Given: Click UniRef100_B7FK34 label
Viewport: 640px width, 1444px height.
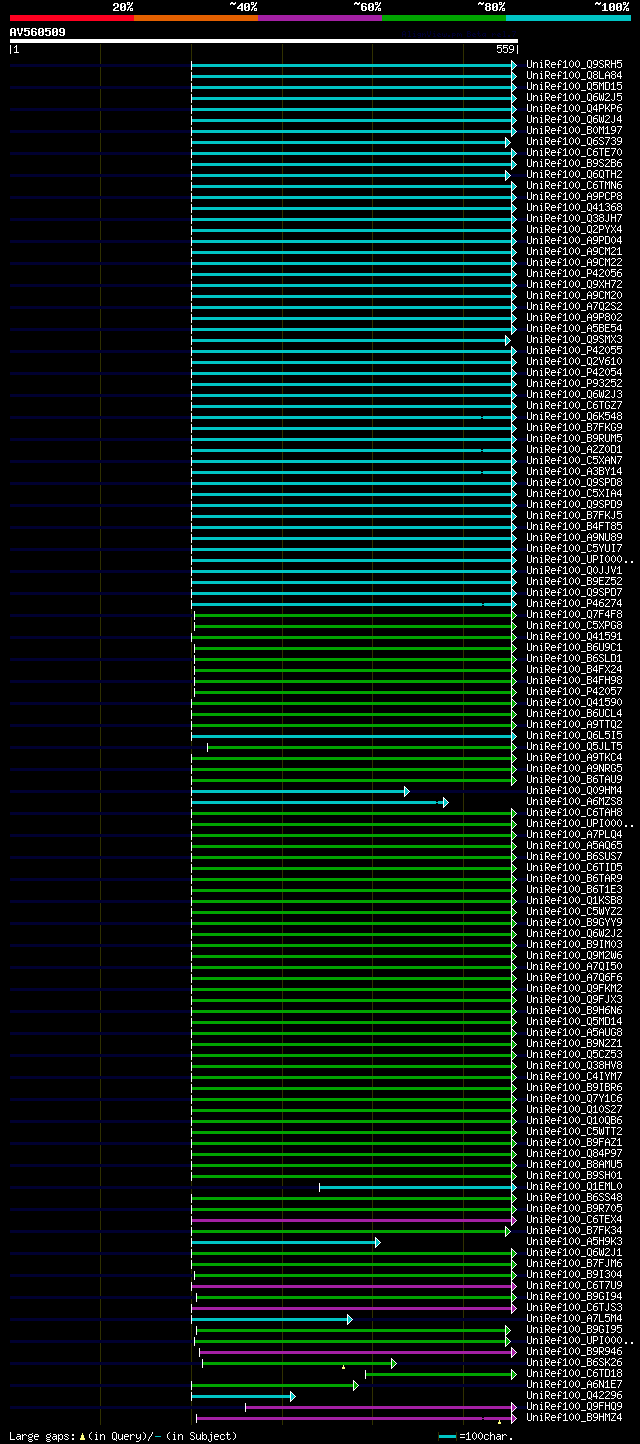Looking at the screenshot, I should 574,1230.
